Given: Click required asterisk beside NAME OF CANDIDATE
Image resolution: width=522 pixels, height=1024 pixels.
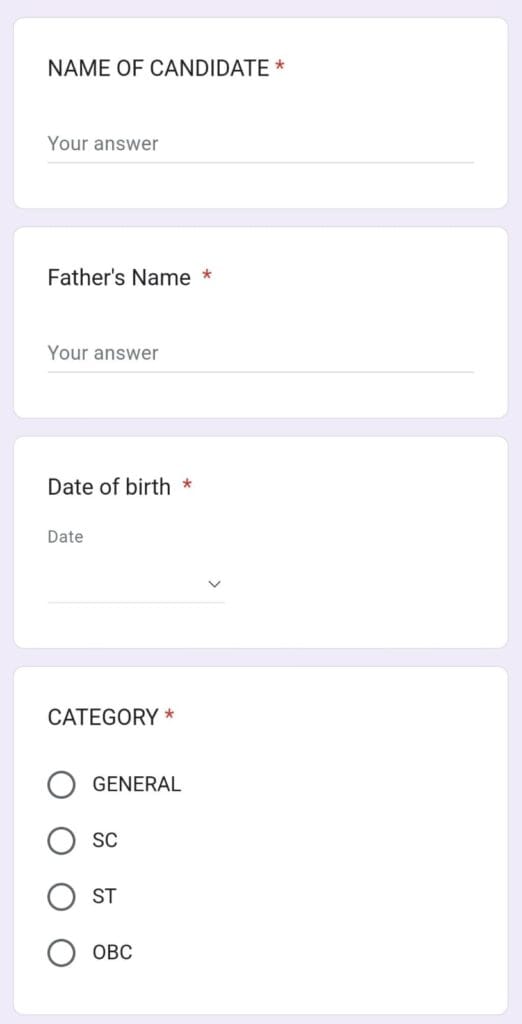Looking at the screenshot, I should point(280,66).
